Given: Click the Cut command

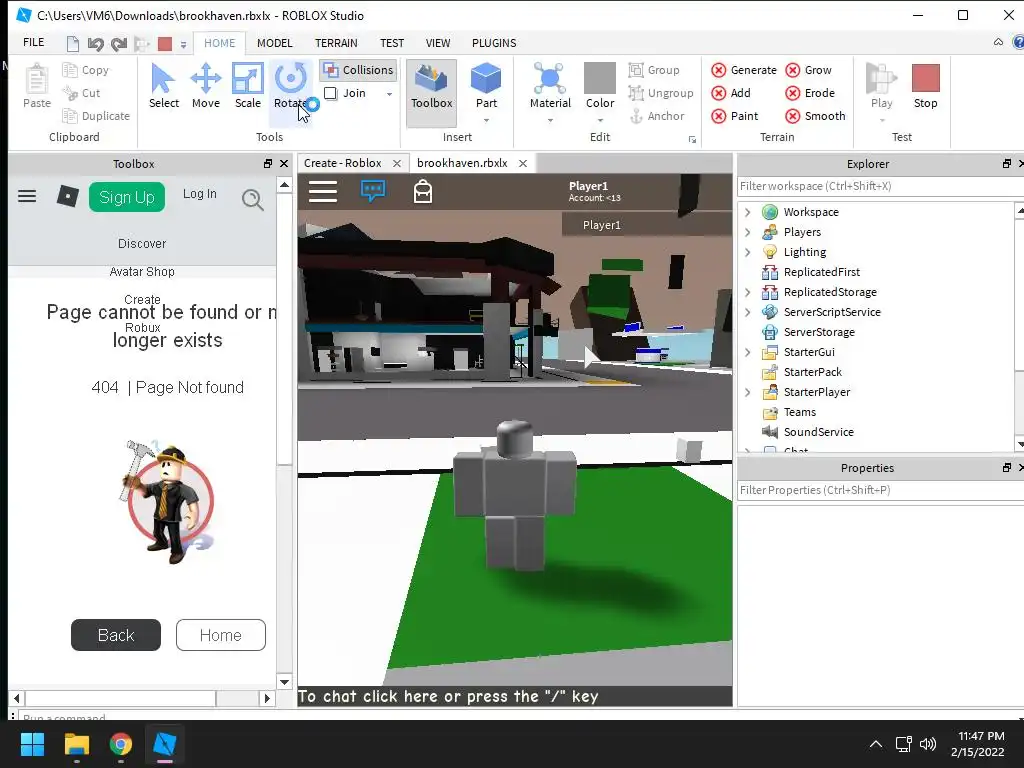Looking at the screenshot, I should click(x=81, y=93).
